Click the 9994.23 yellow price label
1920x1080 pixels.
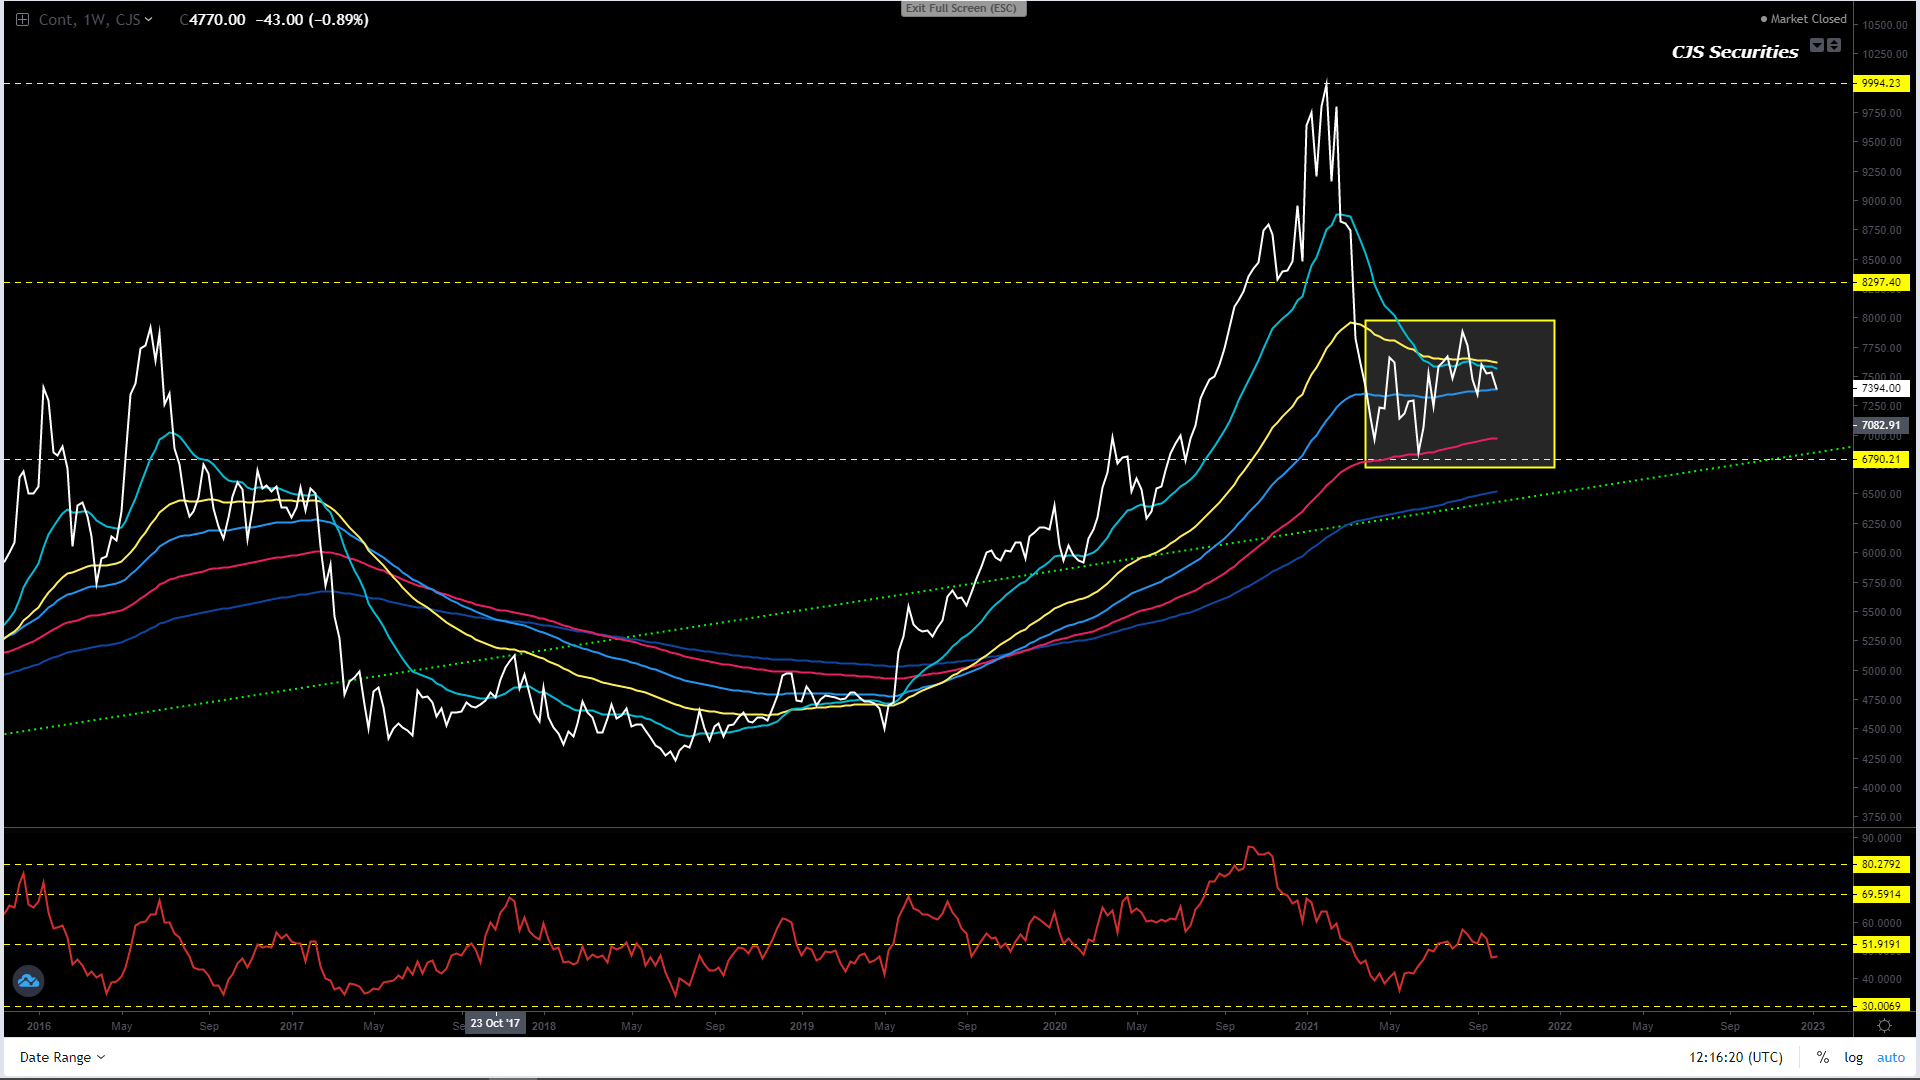(1881, 84)
